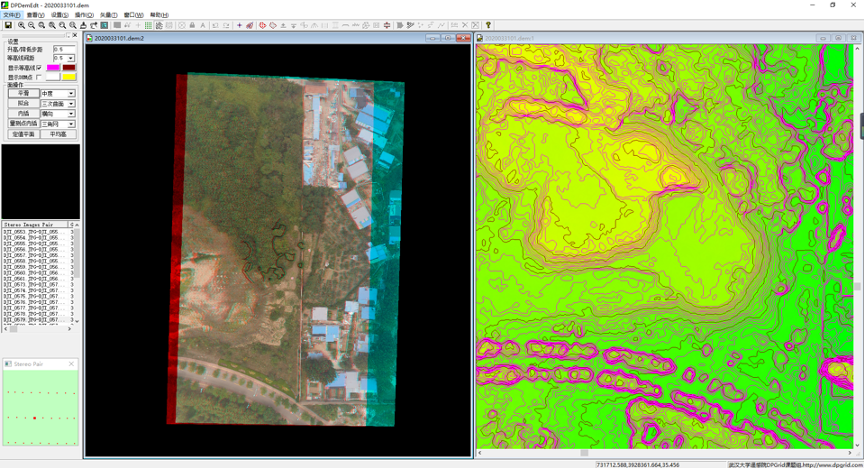This screenshot has width=864, height=468.
Task: Select the DJI_0560 stereo pair row
Action: click(38, 273)
